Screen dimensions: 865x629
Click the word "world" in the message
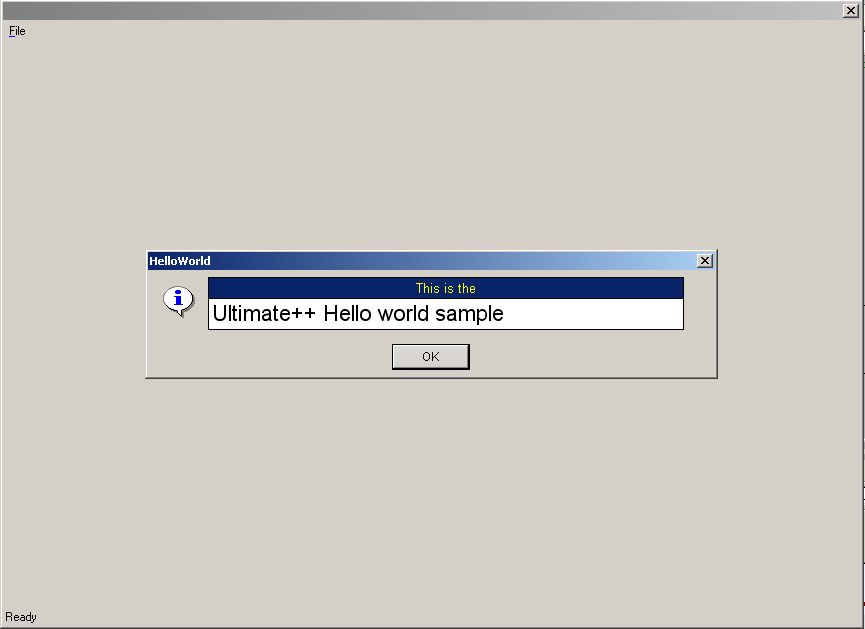coord(403,313)
